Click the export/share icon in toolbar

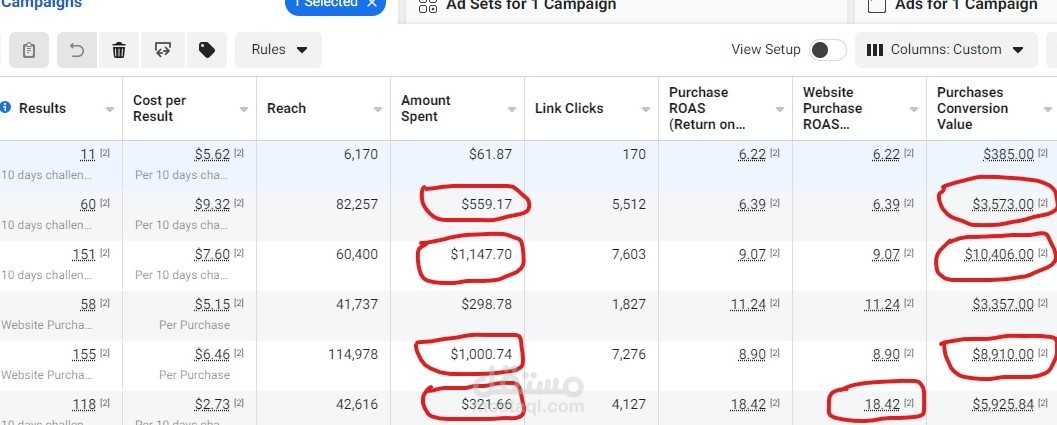[163, 50]
